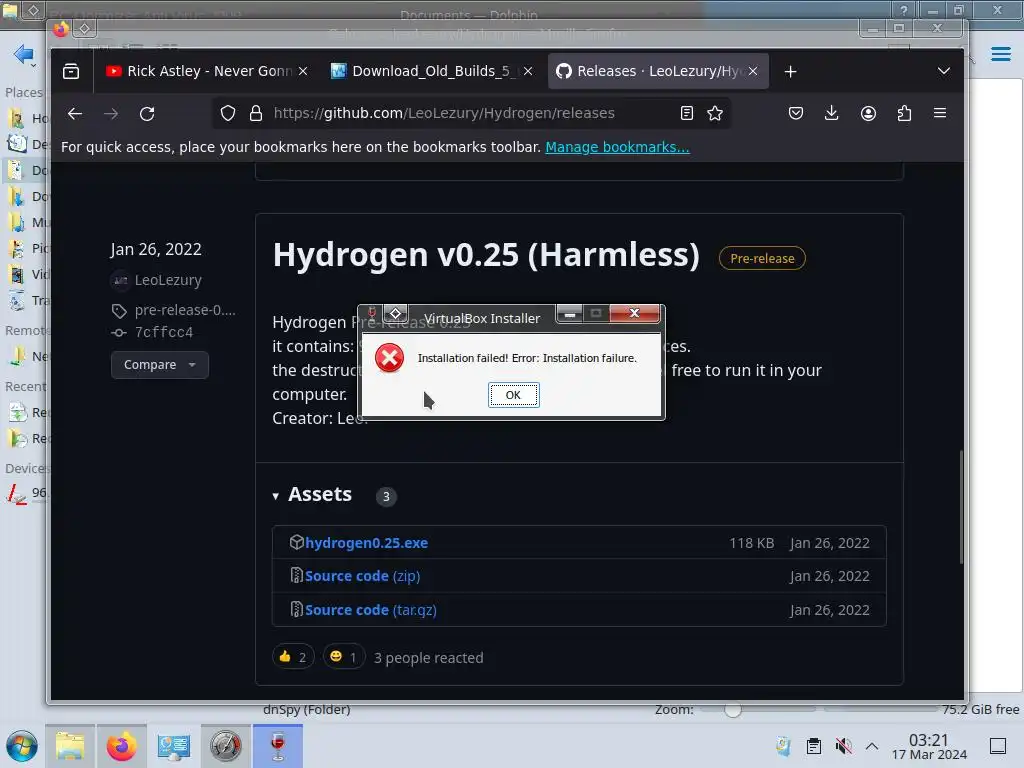Collapse the Assets section triangle

(276, 496)
